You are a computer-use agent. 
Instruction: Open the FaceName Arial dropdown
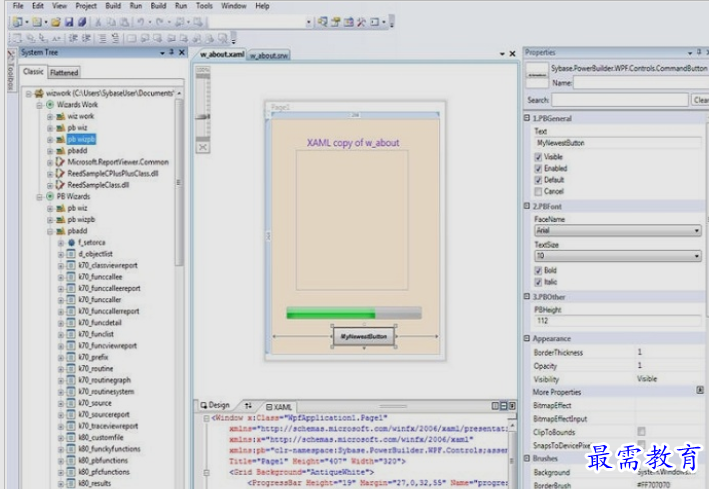point(695,230)
